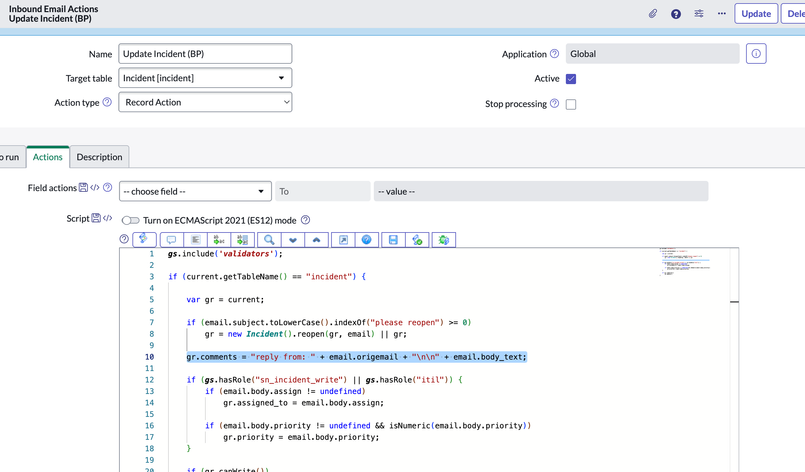805x472 pixels.
Task: Open the personalize form settings icon
Action: 699,13
